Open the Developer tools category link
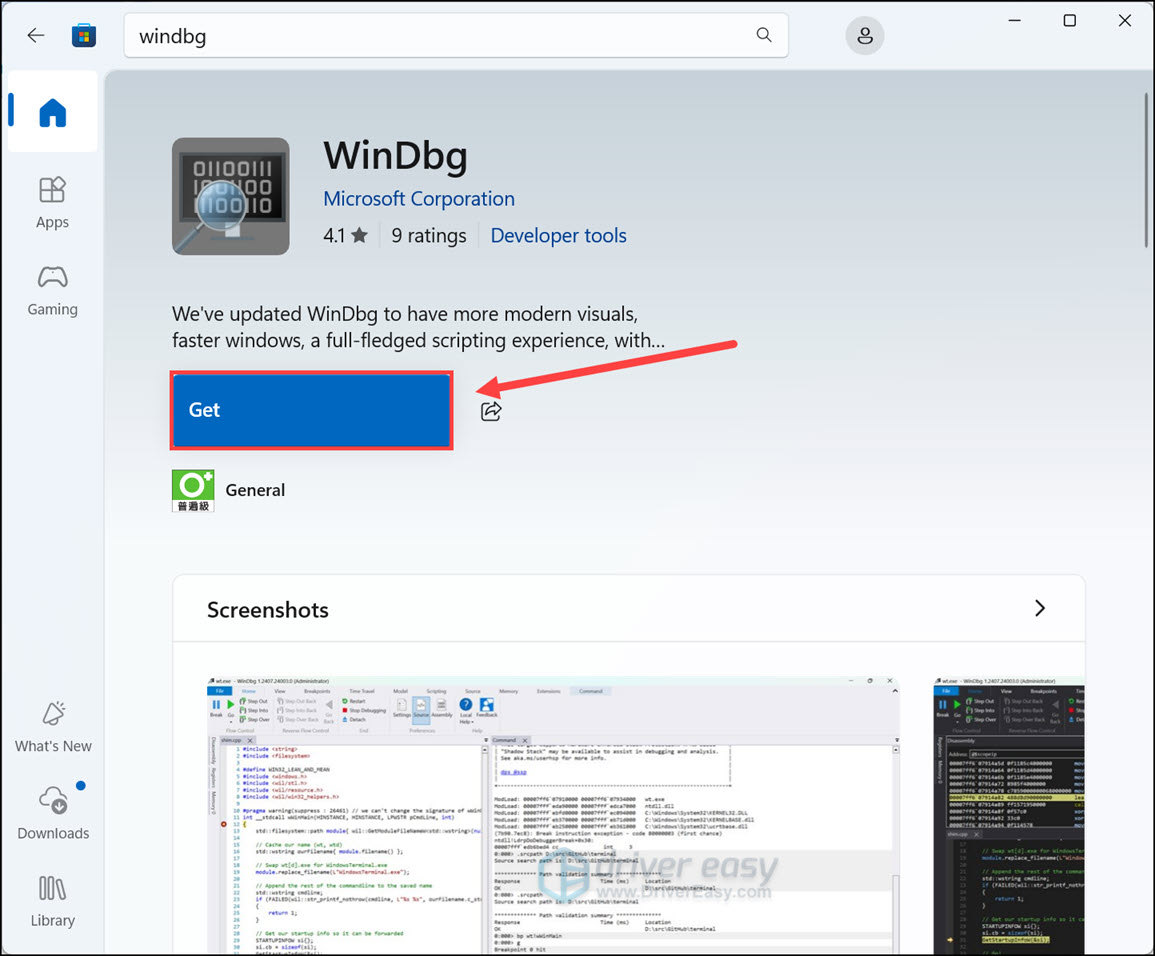The width and height of the screenshot is (1155, 956). [x=558, y=236]
